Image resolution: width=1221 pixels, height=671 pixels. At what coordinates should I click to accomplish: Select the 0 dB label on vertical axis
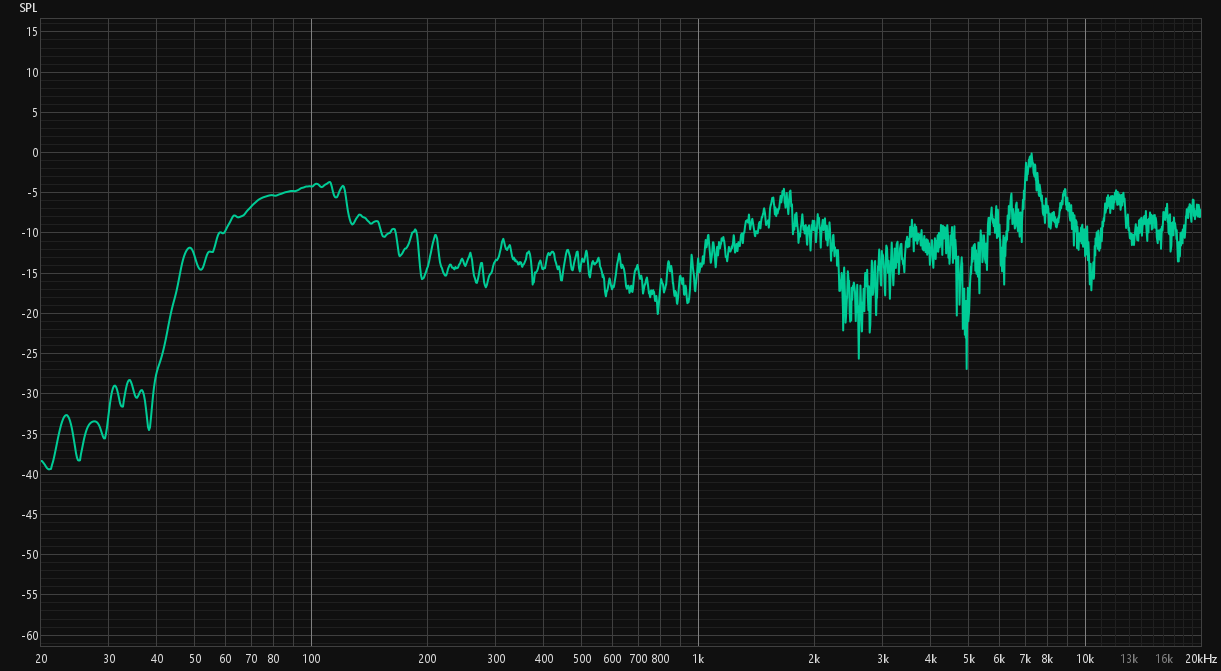coord(34,153)
